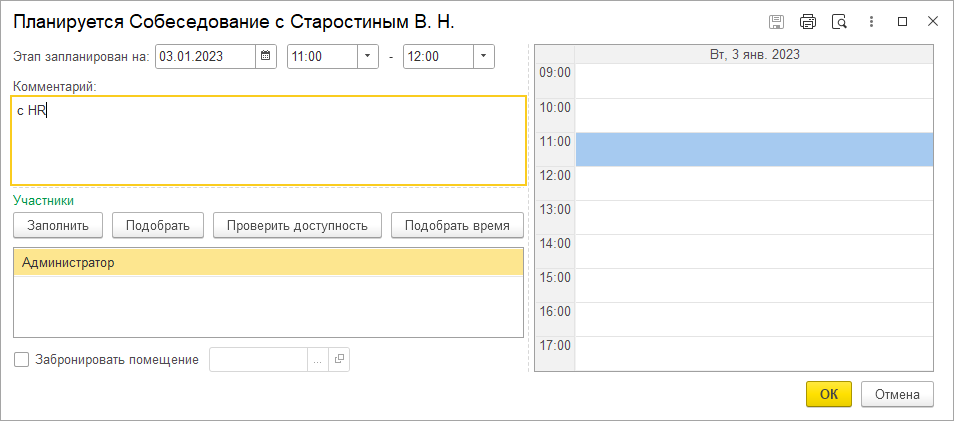Click Проверить доступность button
954x421 pixels.
297,225
